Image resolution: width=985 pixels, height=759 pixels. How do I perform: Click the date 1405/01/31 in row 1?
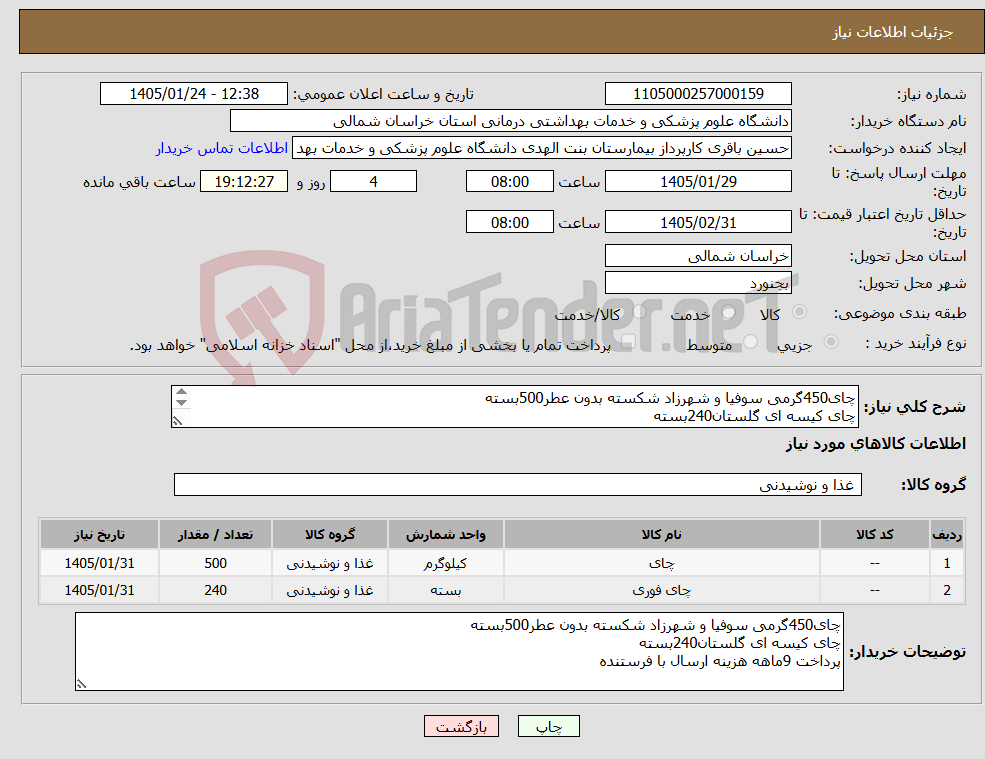point(99,563)
